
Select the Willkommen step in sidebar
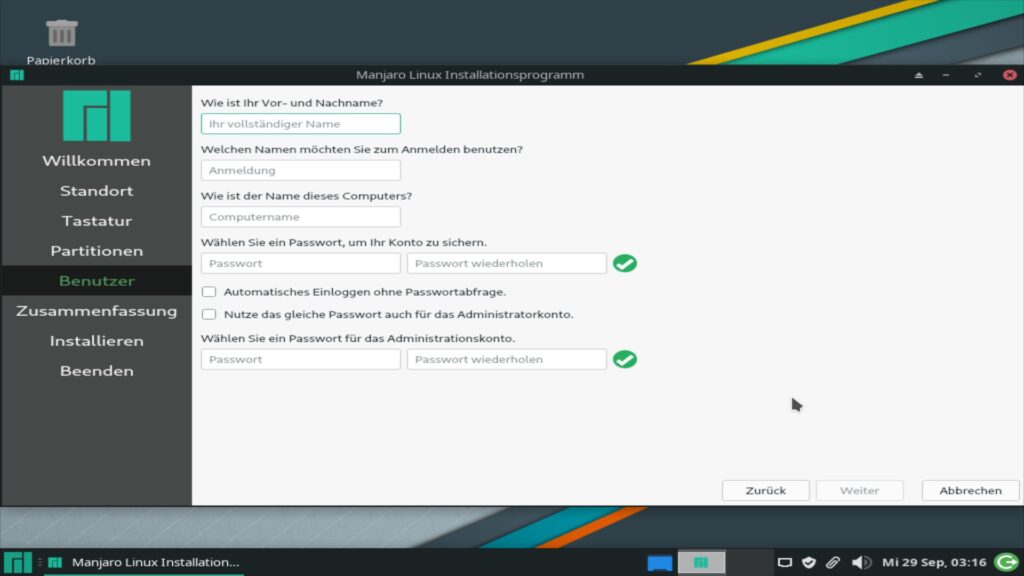[97, 161]
